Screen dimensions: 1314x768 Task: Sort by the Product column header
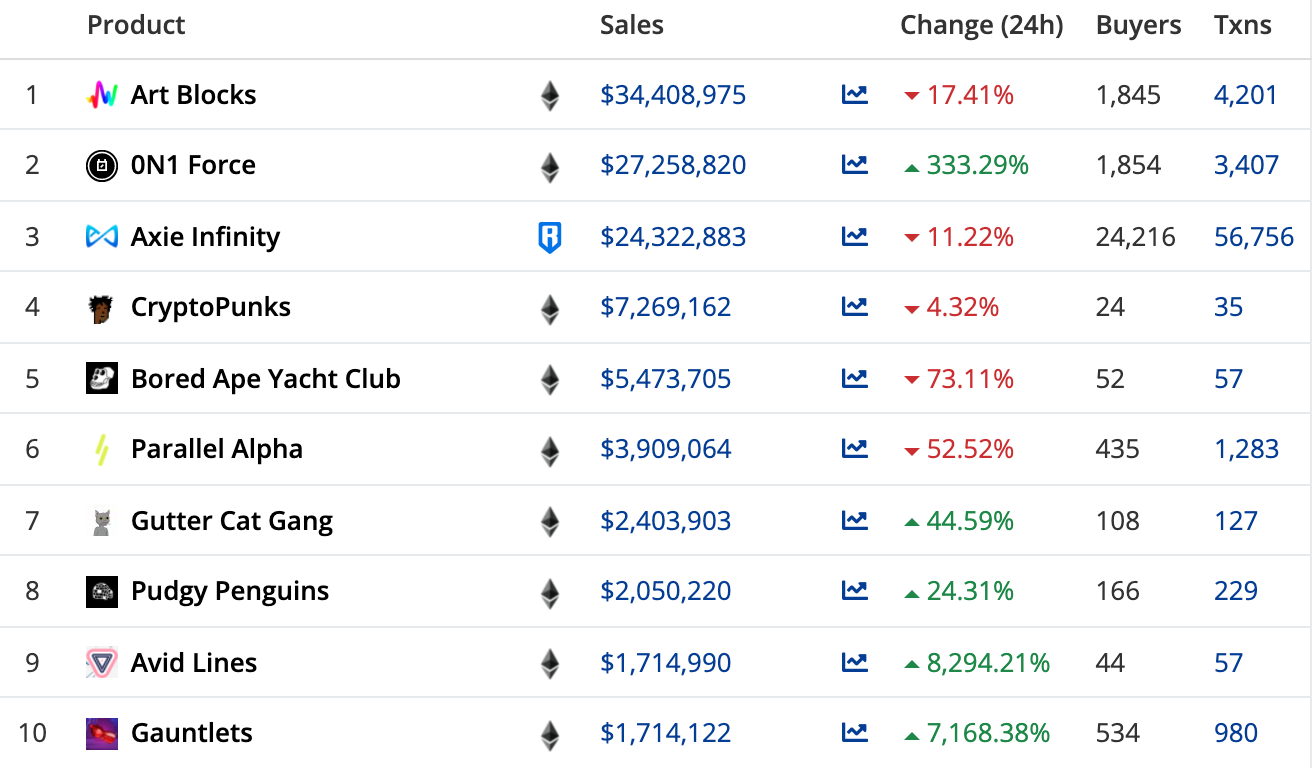point(136,25)
